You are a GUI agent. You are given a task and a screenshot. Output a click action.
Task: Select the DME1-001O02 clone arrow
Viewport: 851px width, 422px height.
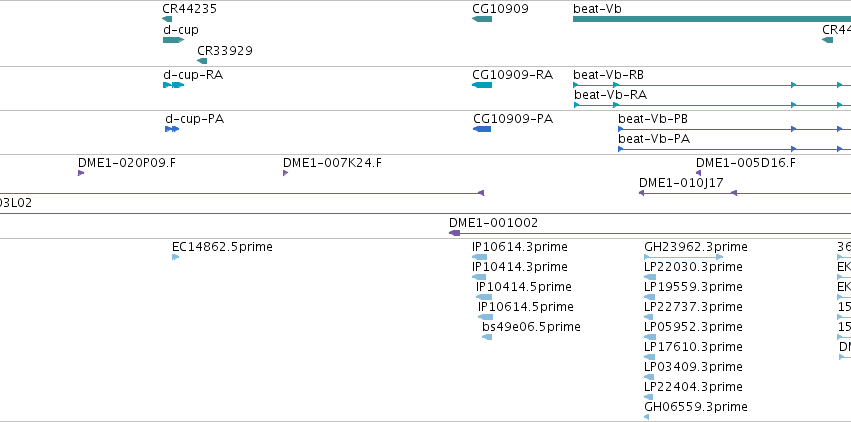pos(455,233)
